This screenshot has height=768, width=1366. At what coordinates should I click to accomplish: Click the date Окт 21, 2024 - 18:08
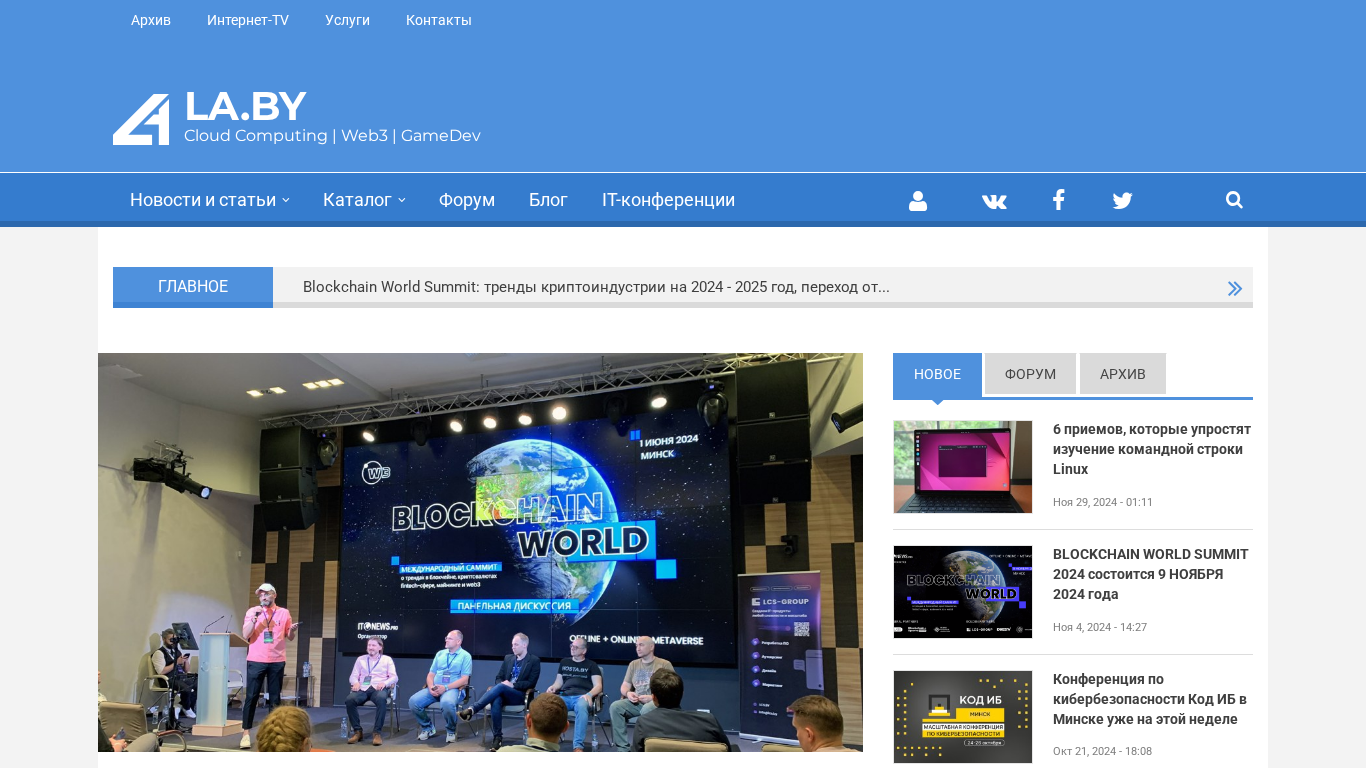[1102, 751]
